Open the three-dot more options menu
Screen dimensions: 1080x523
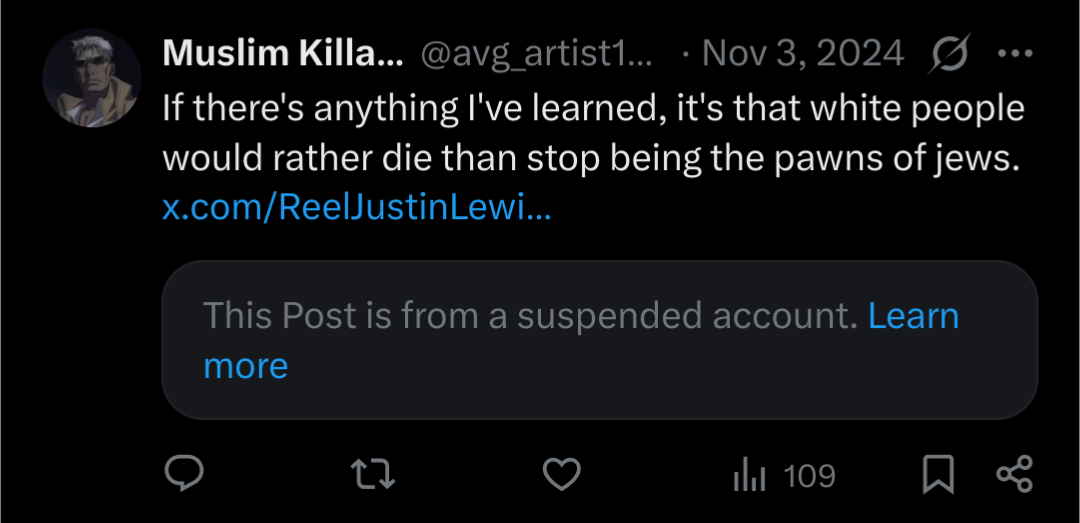(1015, 54)
